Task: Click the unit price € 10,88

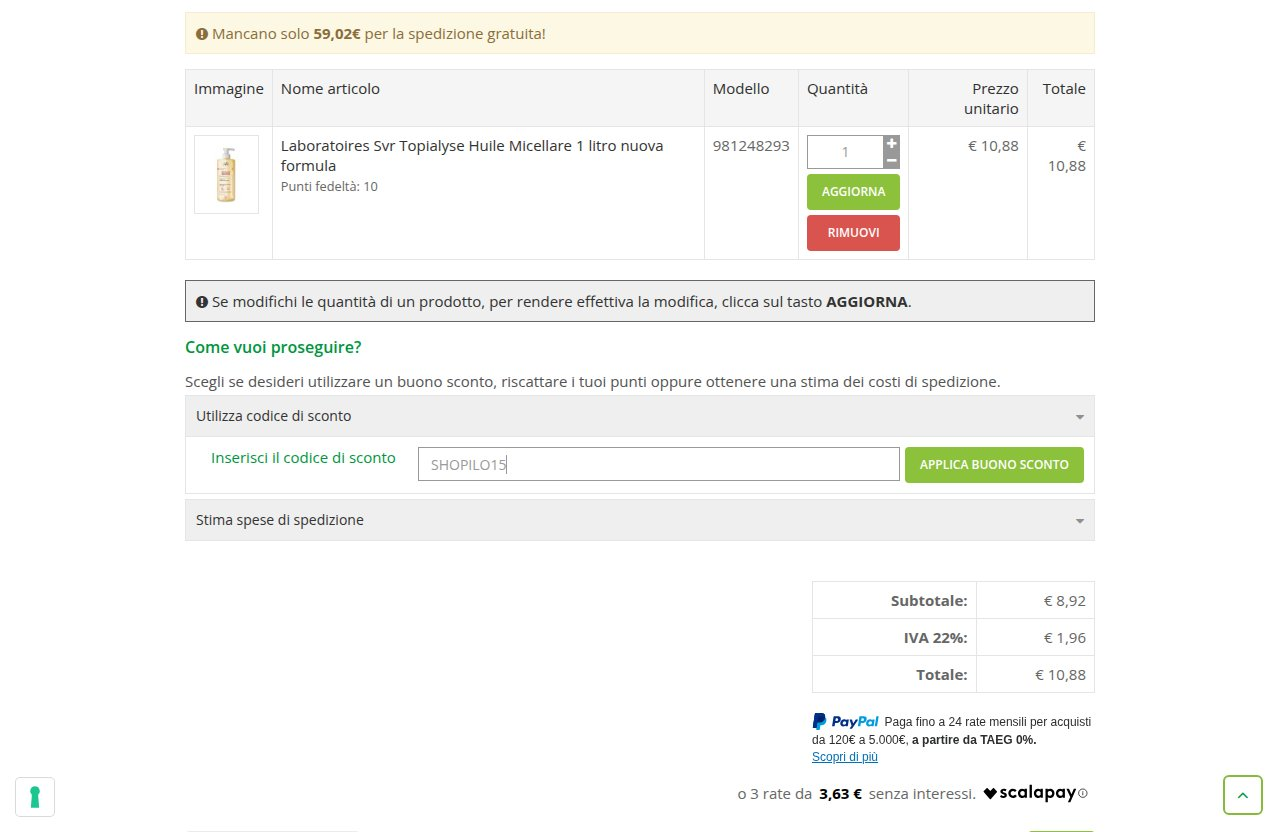Action: [993, 146]
